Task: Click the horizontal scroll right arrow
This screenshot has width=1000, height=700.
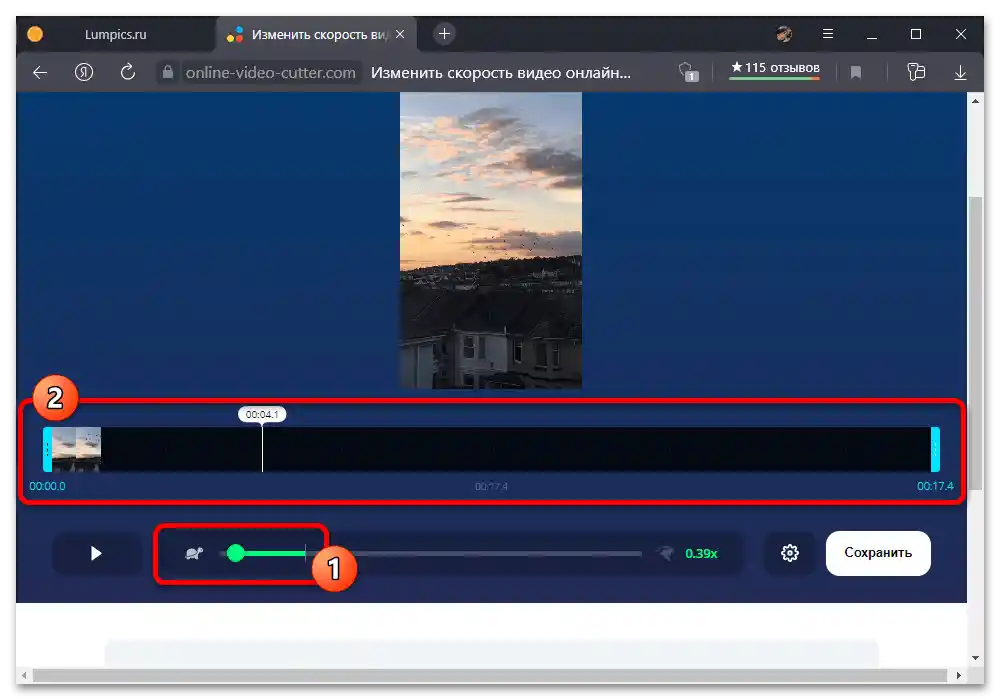Action: tap(959, 675)
